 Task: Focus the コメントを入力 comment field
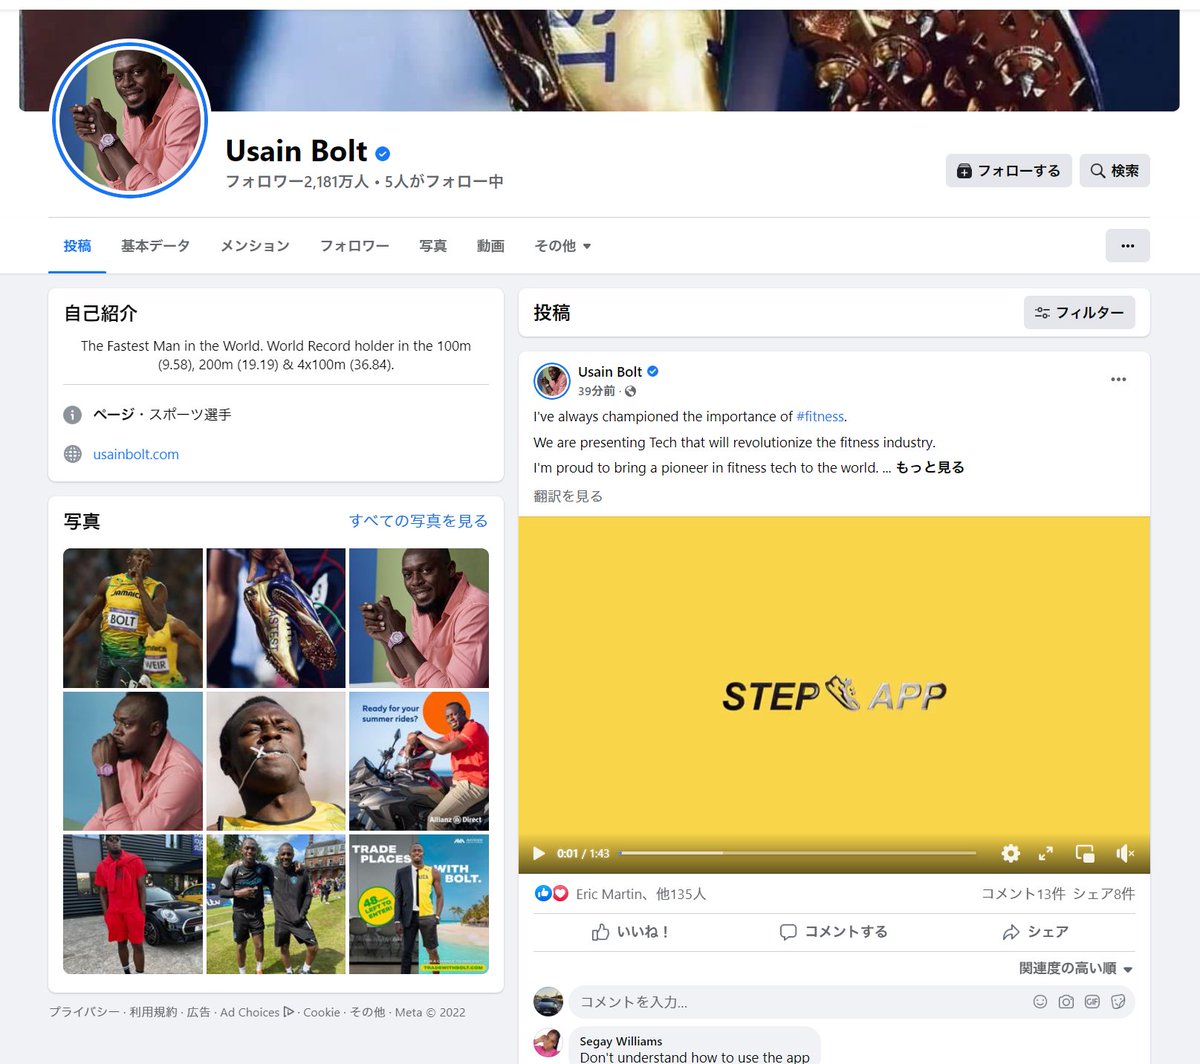[x=800, y=1002]
